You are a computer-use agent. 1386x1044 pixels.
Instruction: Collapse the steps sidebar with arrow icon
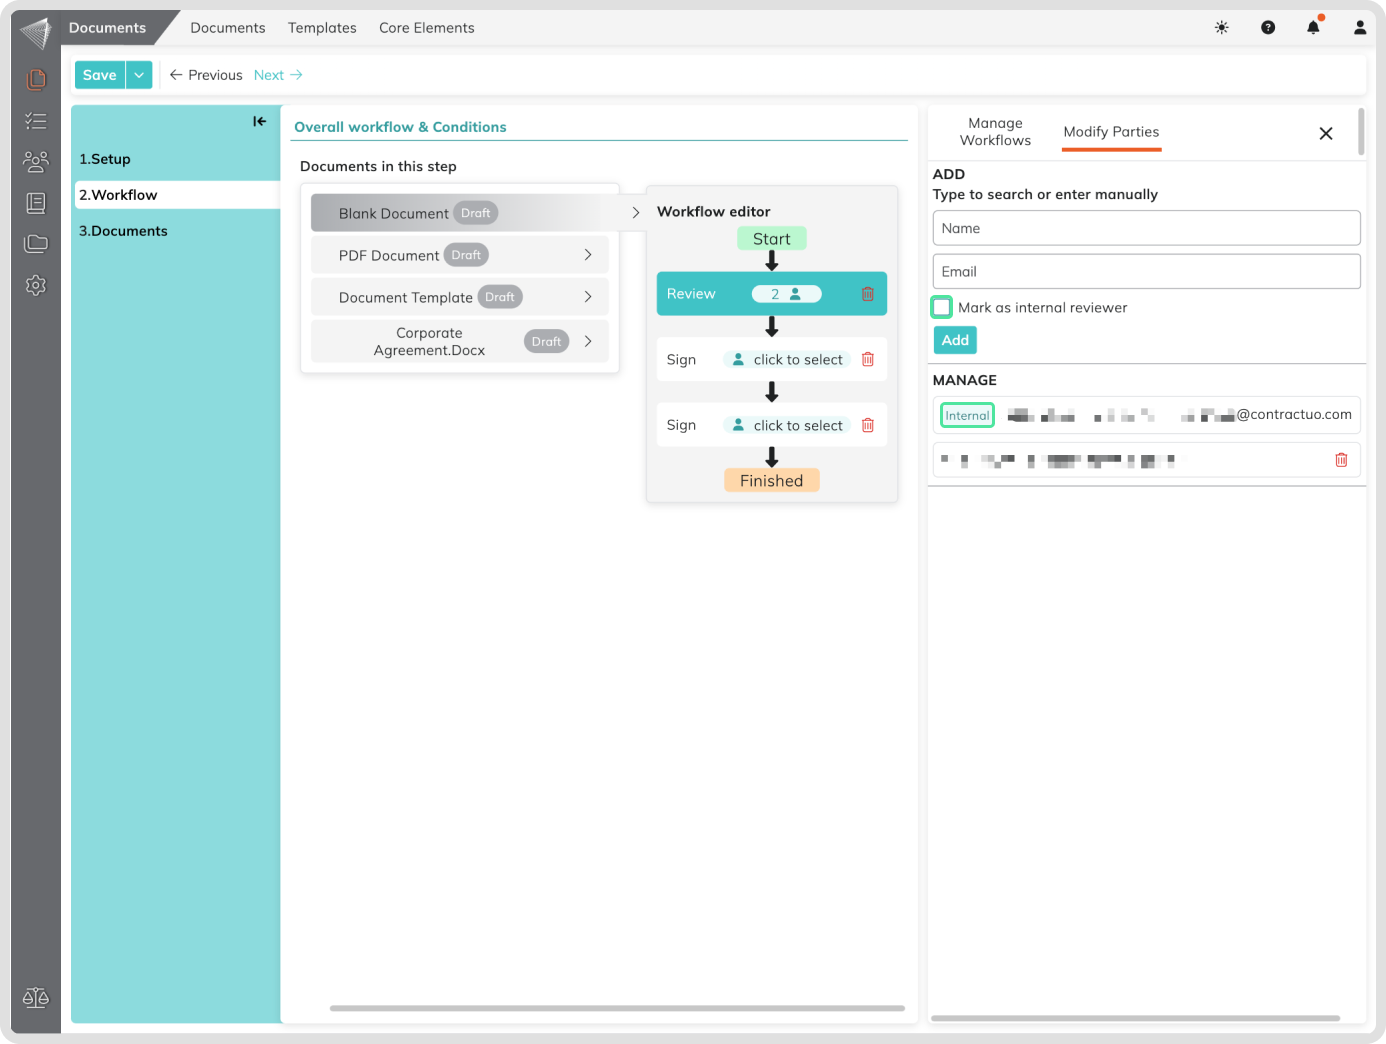(x=259, y=121)
